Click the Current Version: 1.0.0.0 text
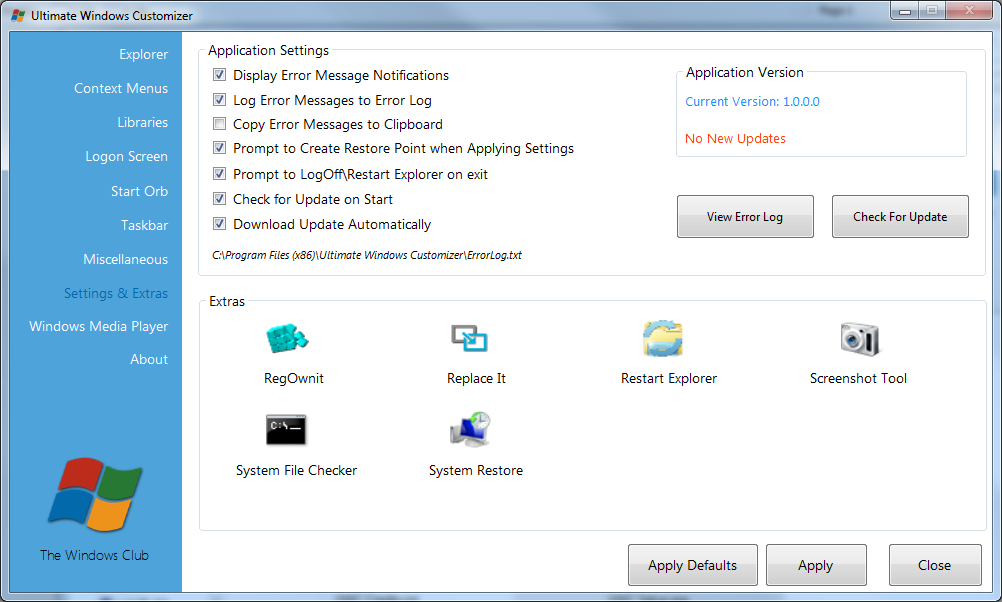1002x602 pixels. point(752,102)
